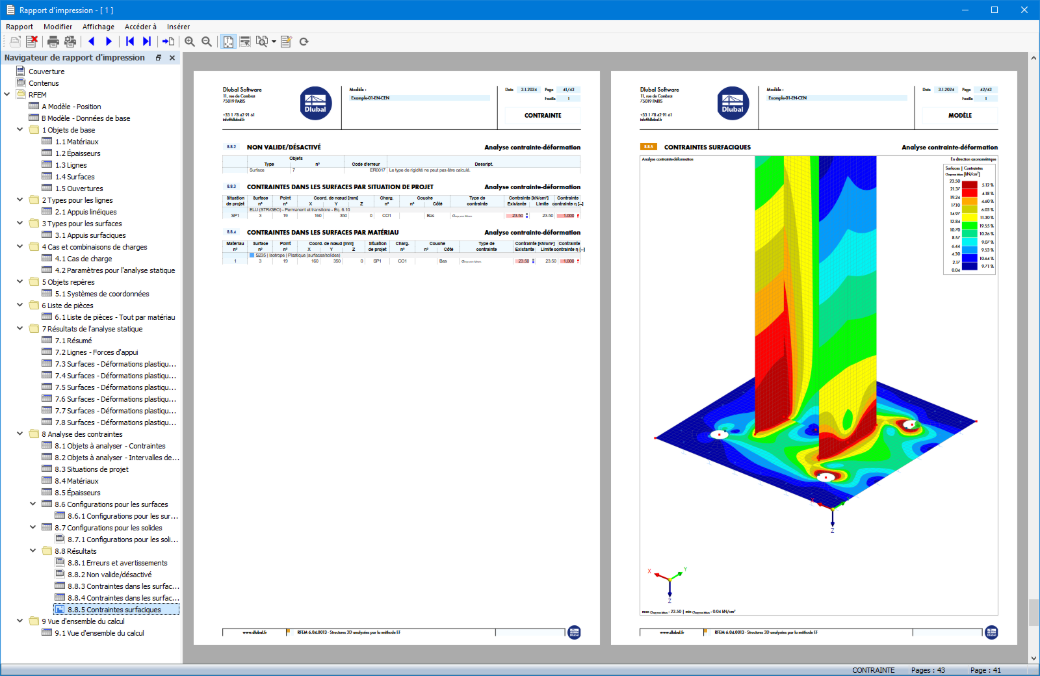Select 8.3 Situations de projet item

pos(92,469)
